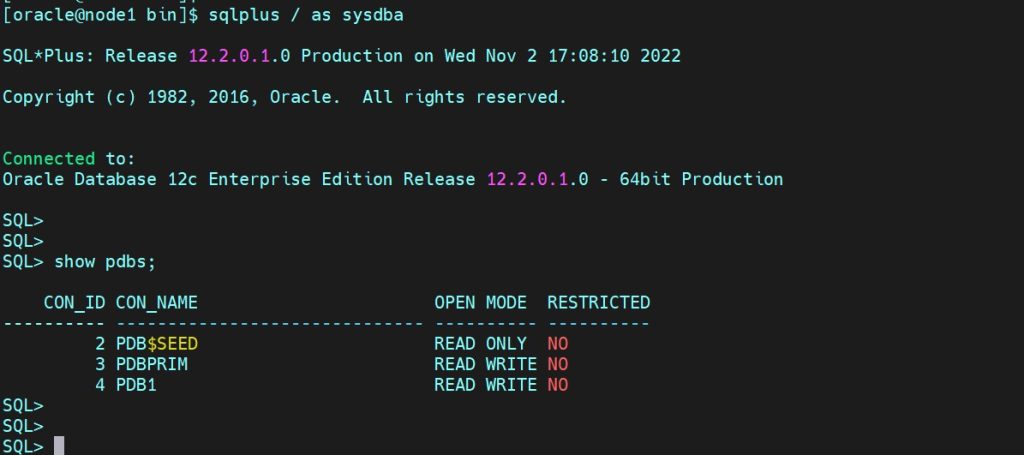This screenshot has width=1024, height=455.
Task: Select the PDBPRIM container name
Action: point(152,364)
